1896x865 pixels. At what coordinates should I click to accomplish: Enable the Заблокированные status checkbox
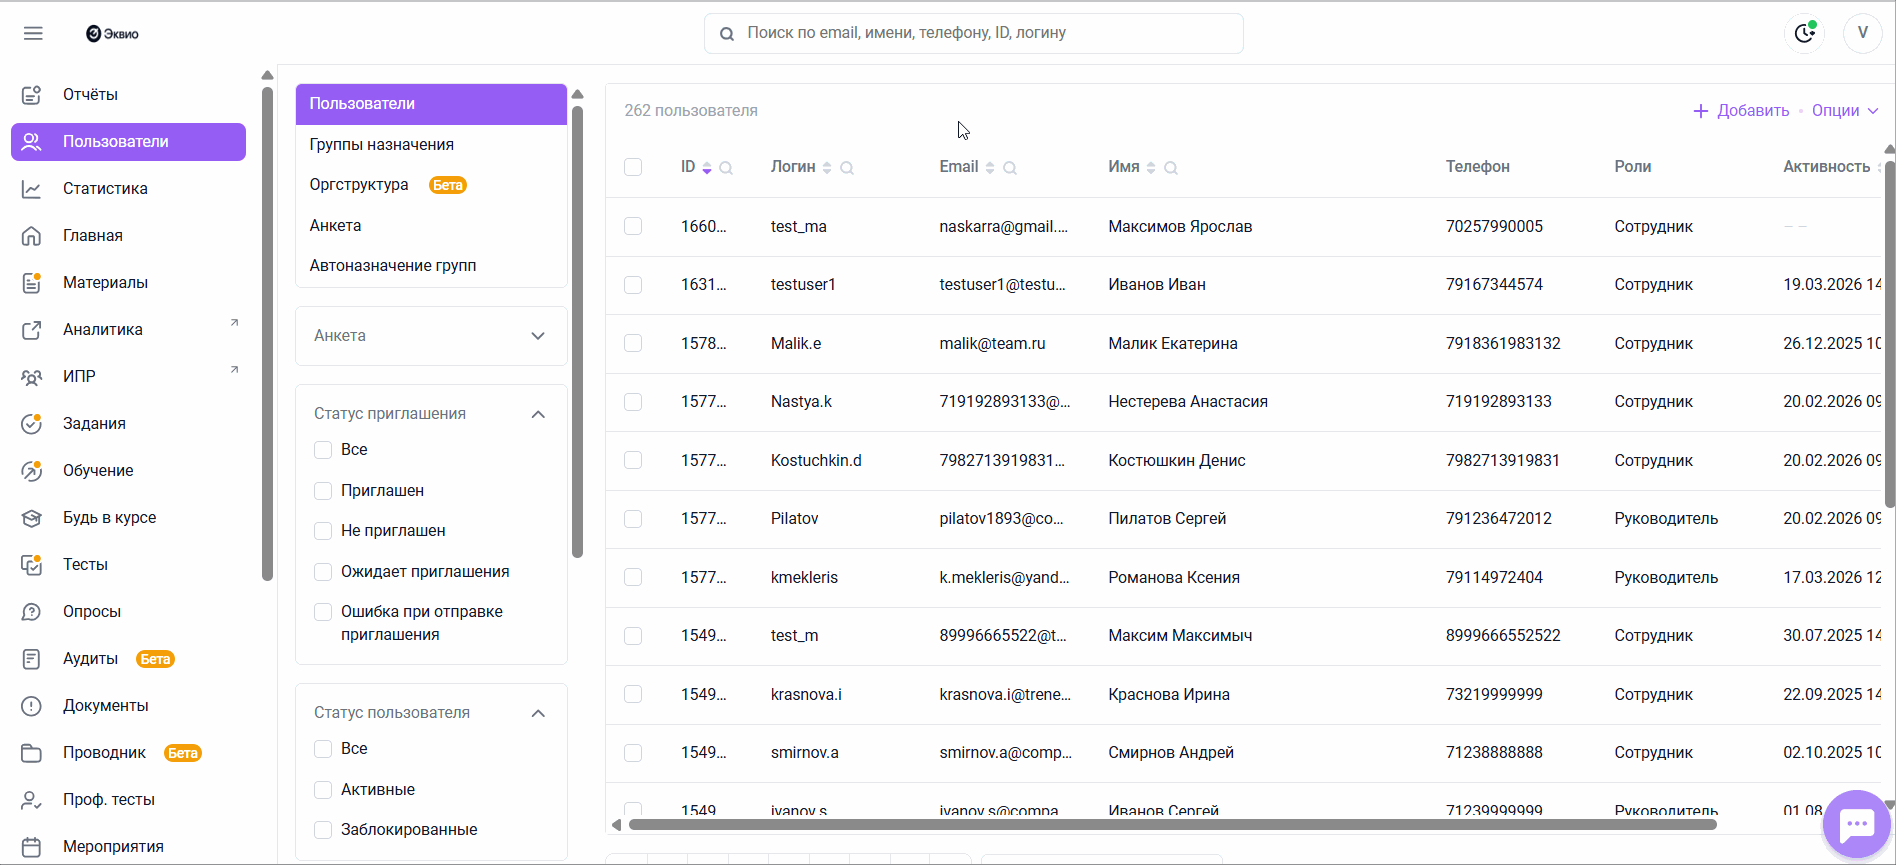click(323, 830)
